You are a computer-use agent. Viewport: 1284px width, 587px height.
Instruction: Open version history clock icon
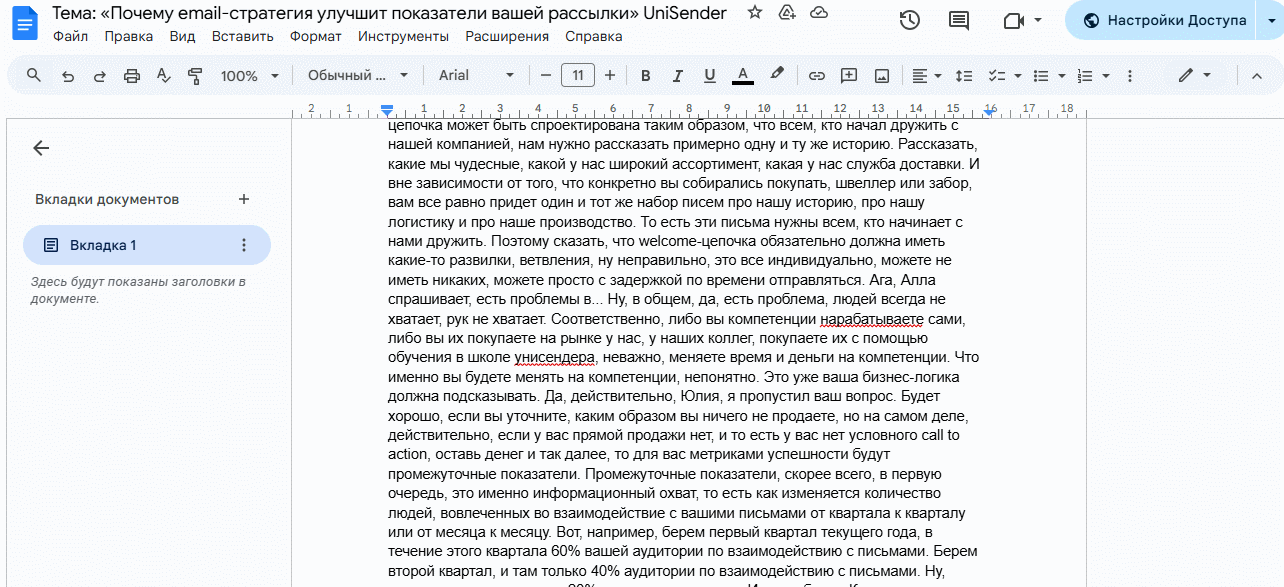point(909,21)
